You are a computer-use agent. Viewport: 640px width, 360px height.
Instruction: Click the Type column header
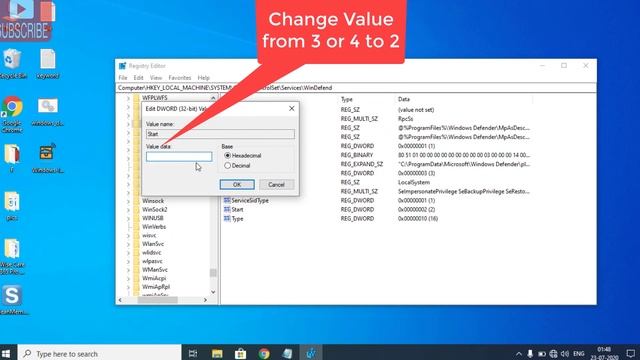347,99
